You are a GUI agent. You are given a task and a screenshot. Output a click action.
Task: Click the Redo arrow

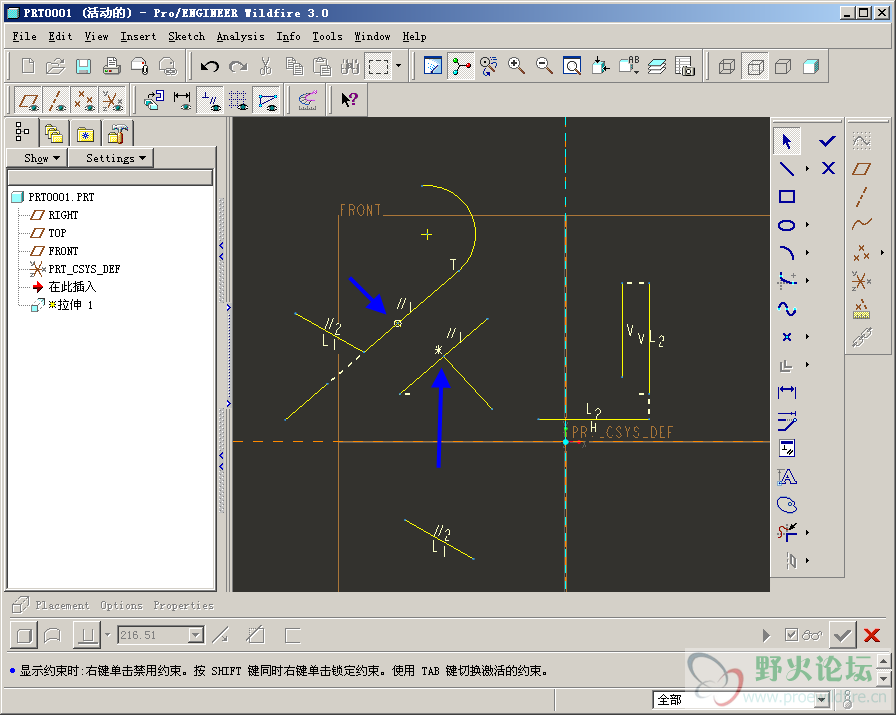click(238, 66)
